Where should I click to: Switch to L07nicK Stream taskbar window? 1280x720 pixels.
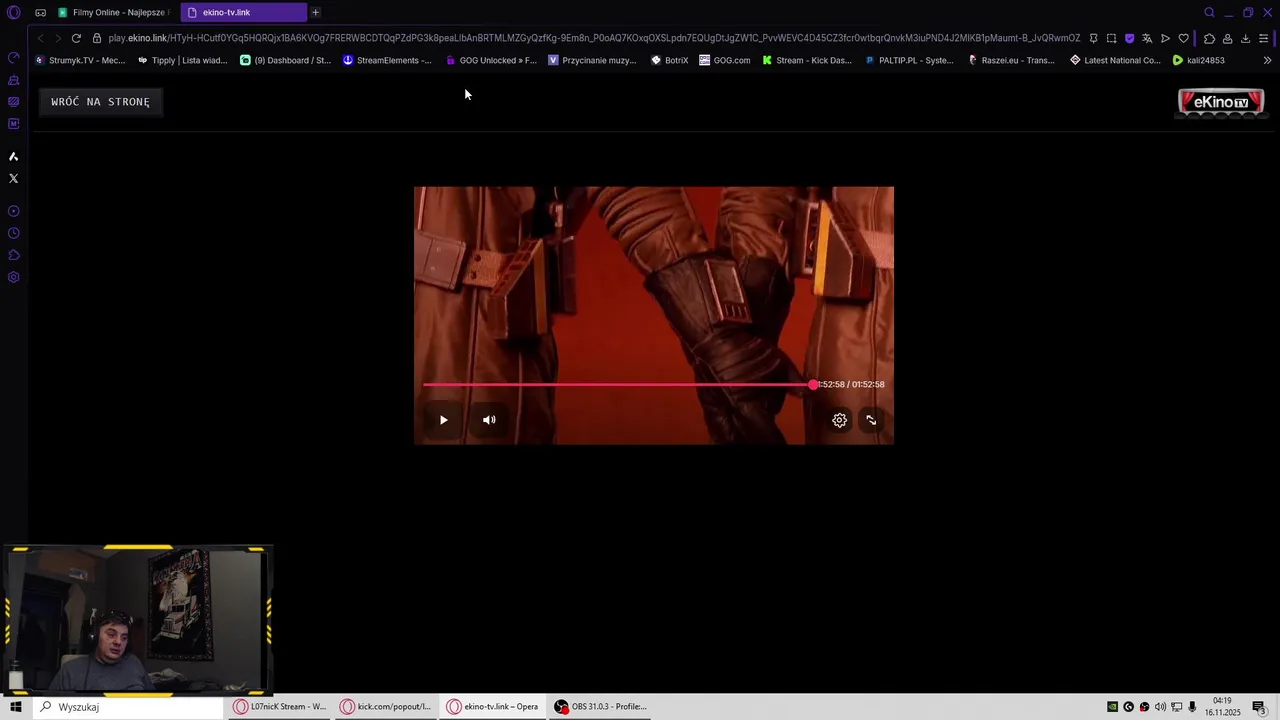[279, 707]
